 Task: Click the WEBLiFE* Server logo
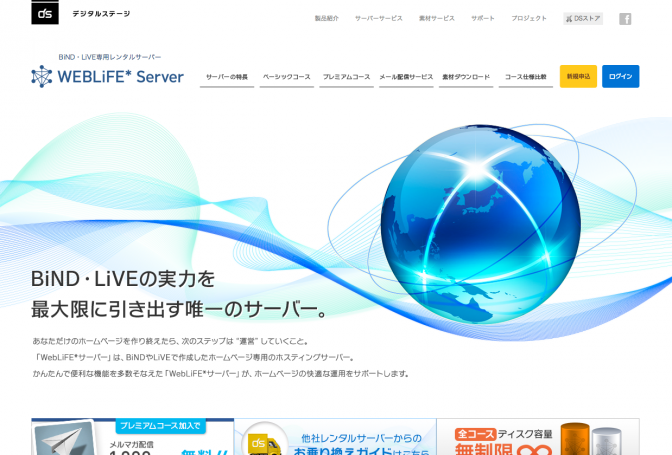[107, 76]
